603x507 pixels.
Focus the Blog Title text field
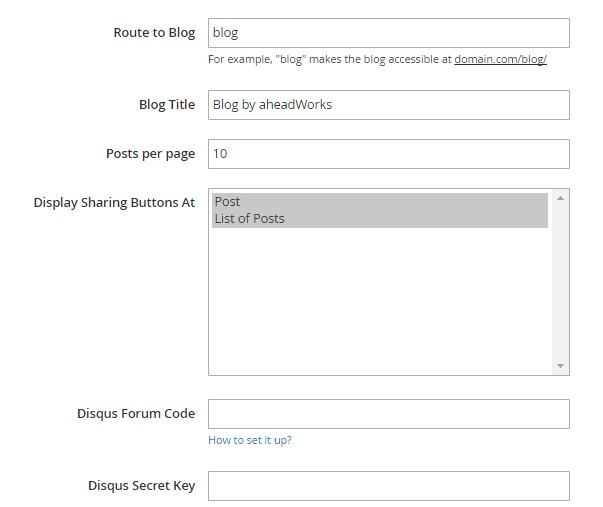tap(389, 105)
